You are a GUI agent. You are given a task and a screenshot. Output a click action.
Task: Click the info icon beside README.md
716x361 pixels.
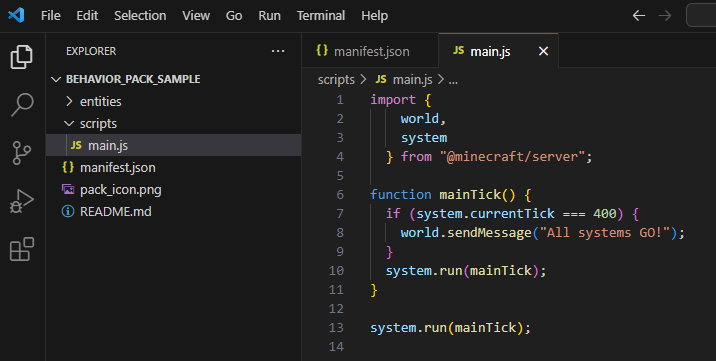[x=68, y=211]
